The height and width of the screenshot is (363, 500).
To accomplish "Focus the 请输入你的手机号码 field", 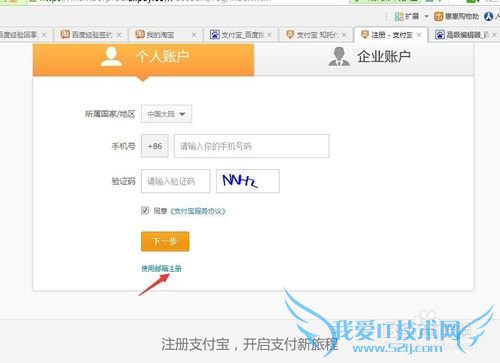I will [x=252, y=146].
